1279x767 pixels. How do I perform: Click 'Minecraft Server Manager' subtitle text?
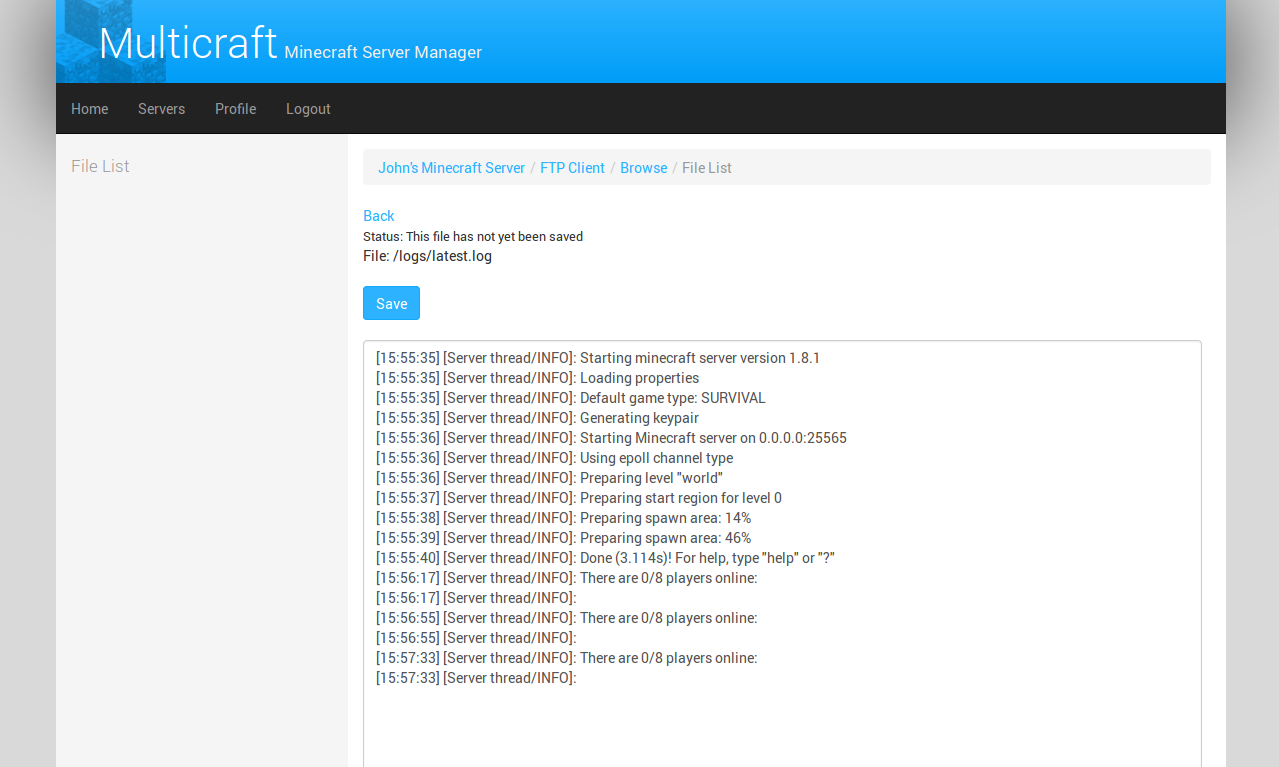point(383,52)
